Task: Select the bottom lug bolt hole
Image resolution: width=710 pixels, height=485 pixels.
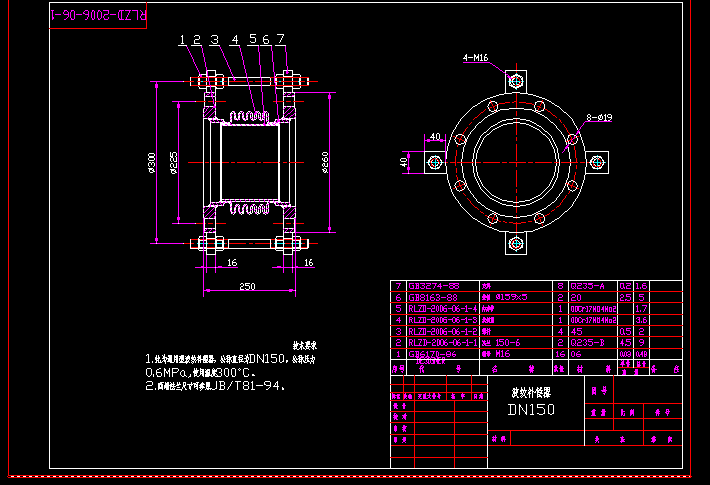Action: (516, 243)
